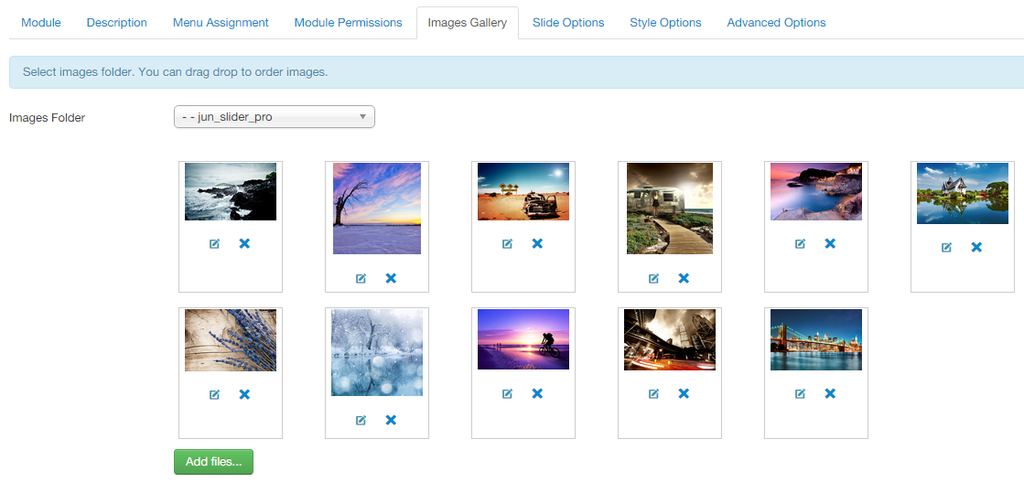This screenshot has width=1024, height=482.
Task: Select the desert vintage car thumbnail
Action: pos(523,191)
